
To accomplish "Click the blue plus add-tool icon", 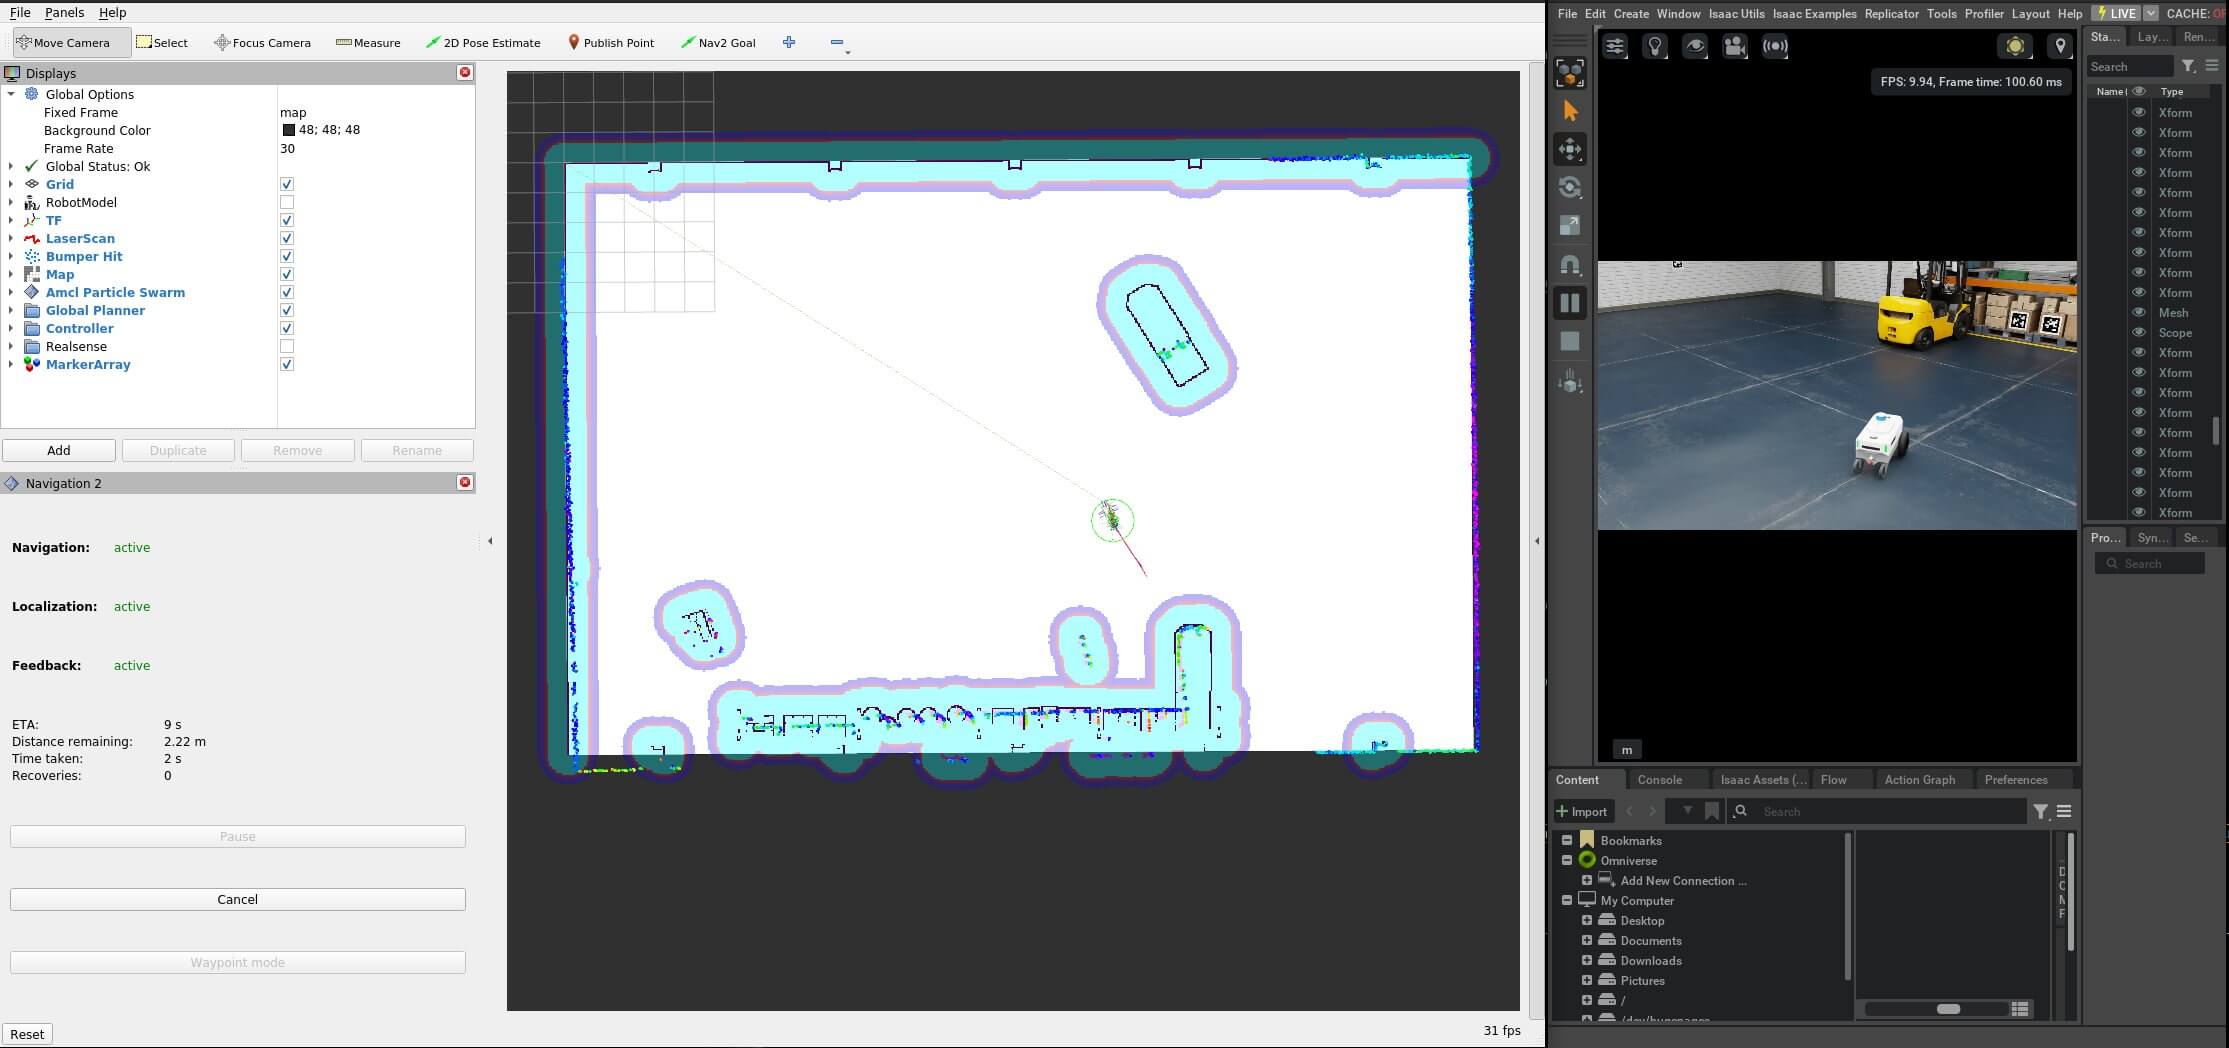I will click(x=789, y=42).
